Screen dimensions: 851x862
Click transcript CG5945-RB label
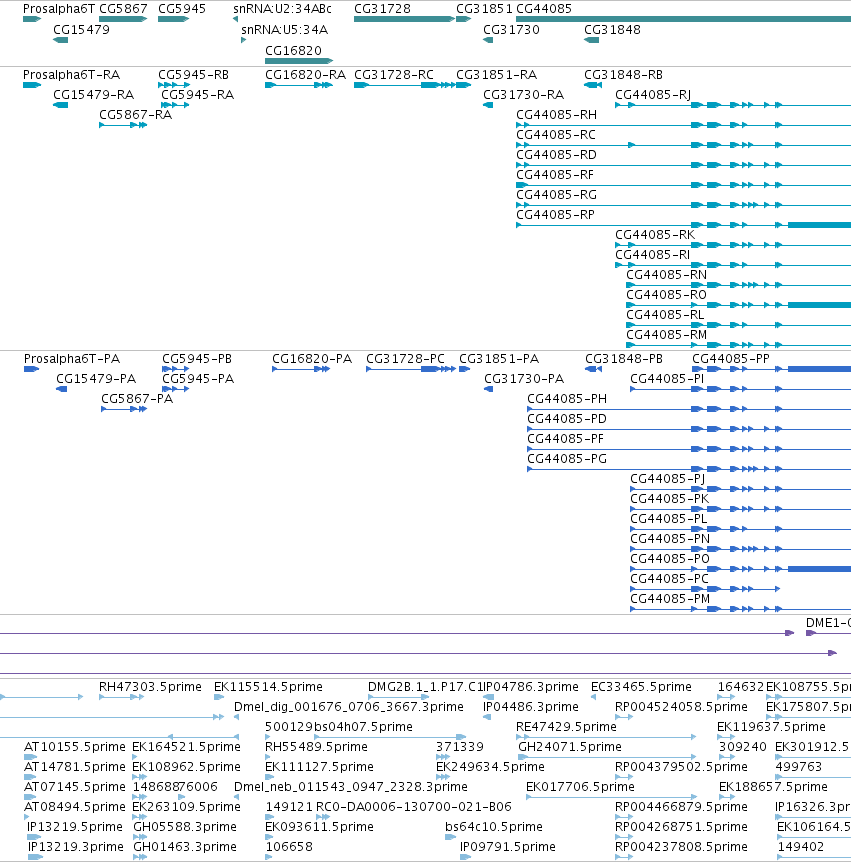point(194,75)
